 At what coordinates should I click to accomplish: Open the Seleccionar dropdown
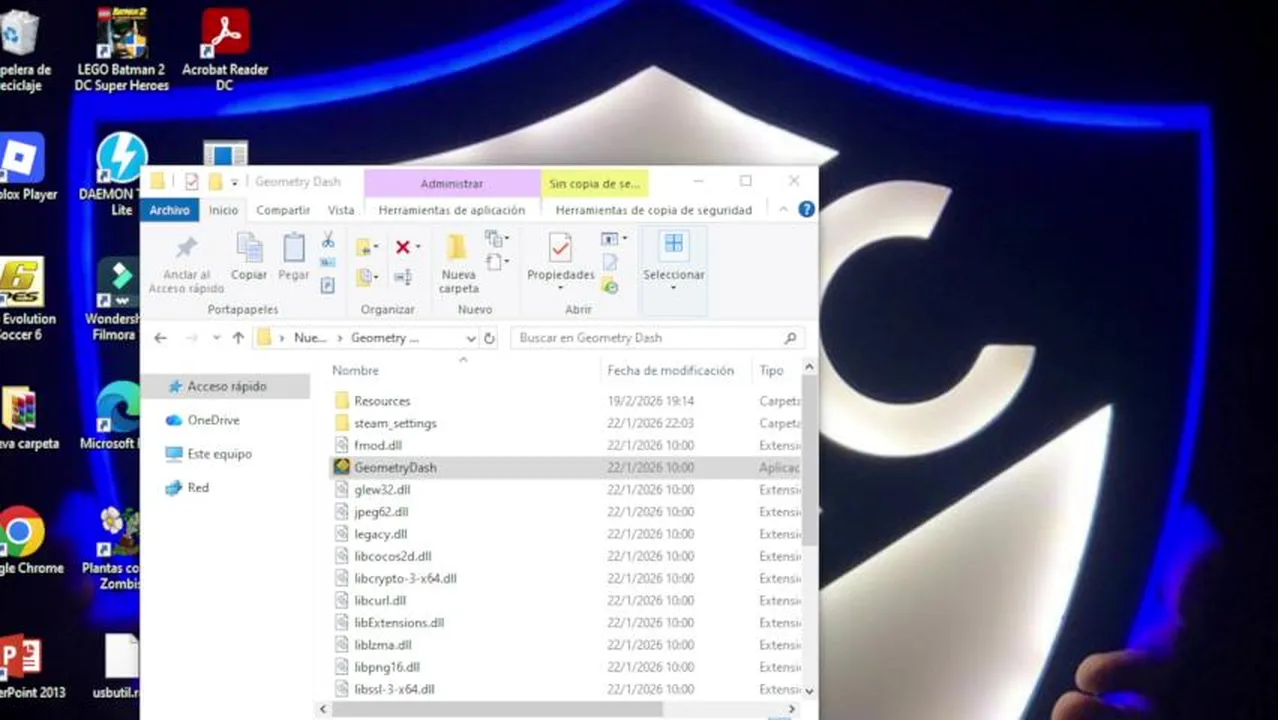[673, 289]
